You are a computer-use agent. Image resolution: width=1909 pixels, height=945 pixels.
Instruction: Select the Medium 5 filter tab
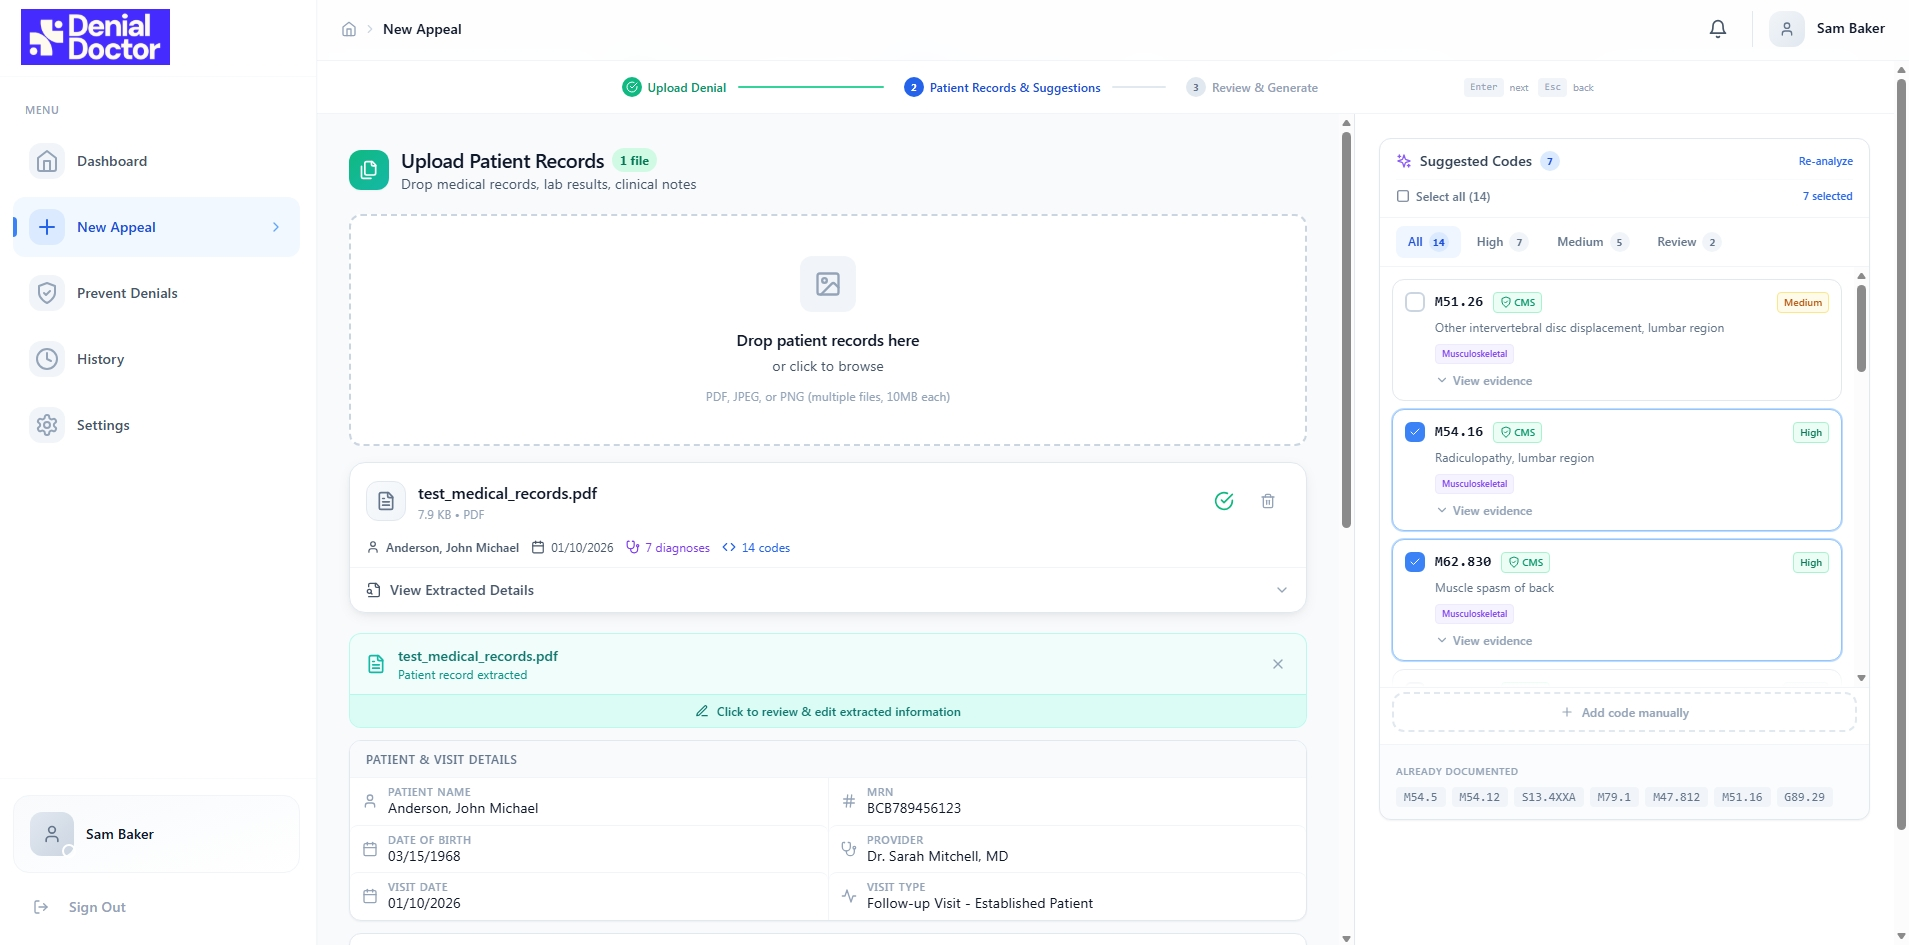click(1592, 242)
